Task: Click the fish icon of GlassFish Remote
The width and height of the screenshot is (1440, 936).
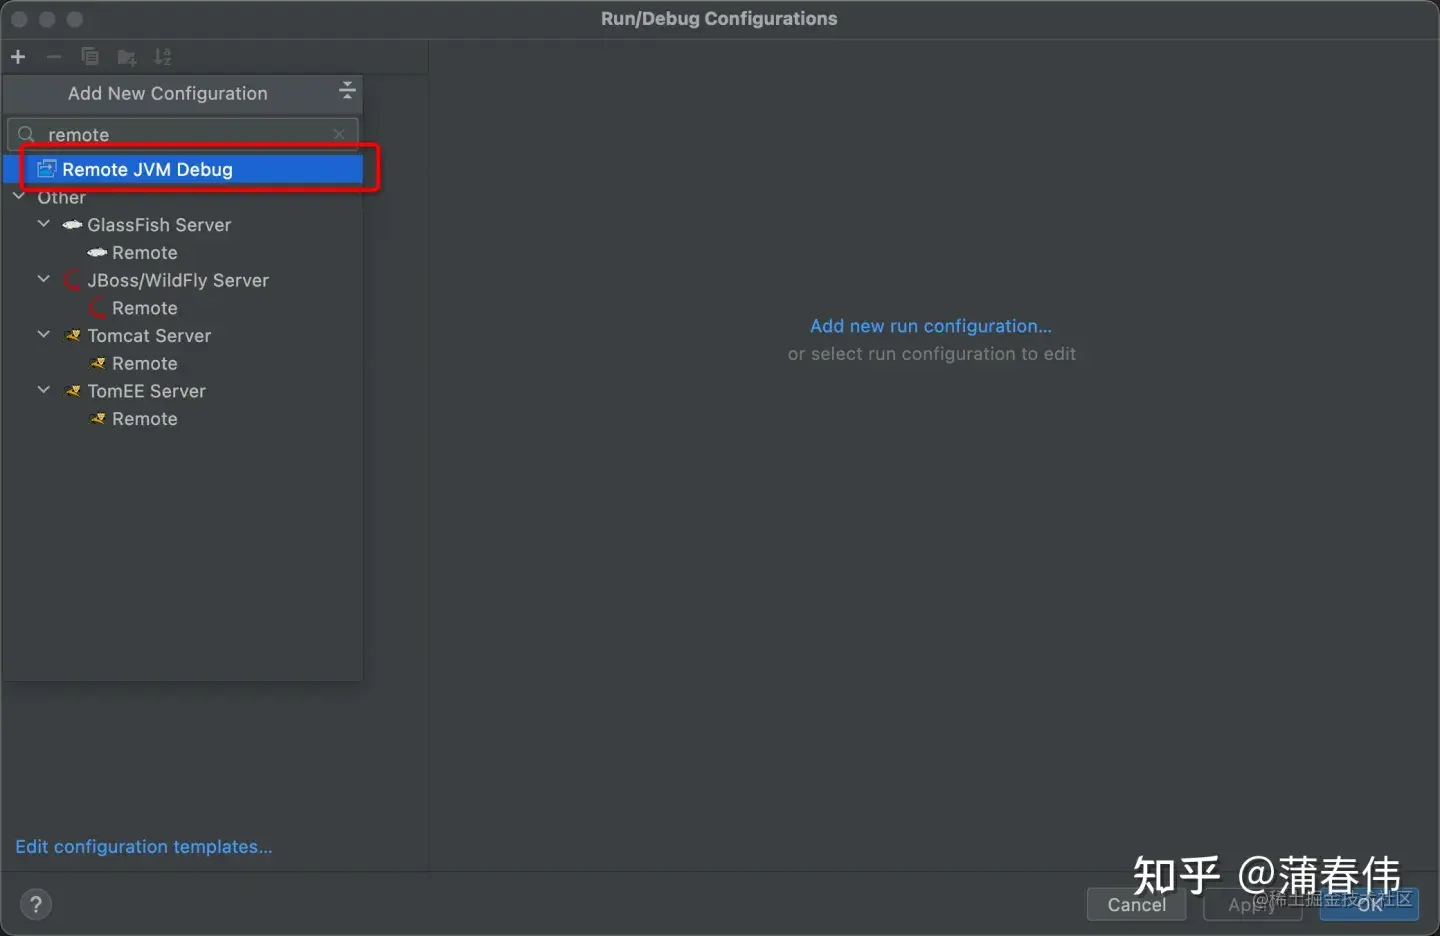Action: pos(97,253)
